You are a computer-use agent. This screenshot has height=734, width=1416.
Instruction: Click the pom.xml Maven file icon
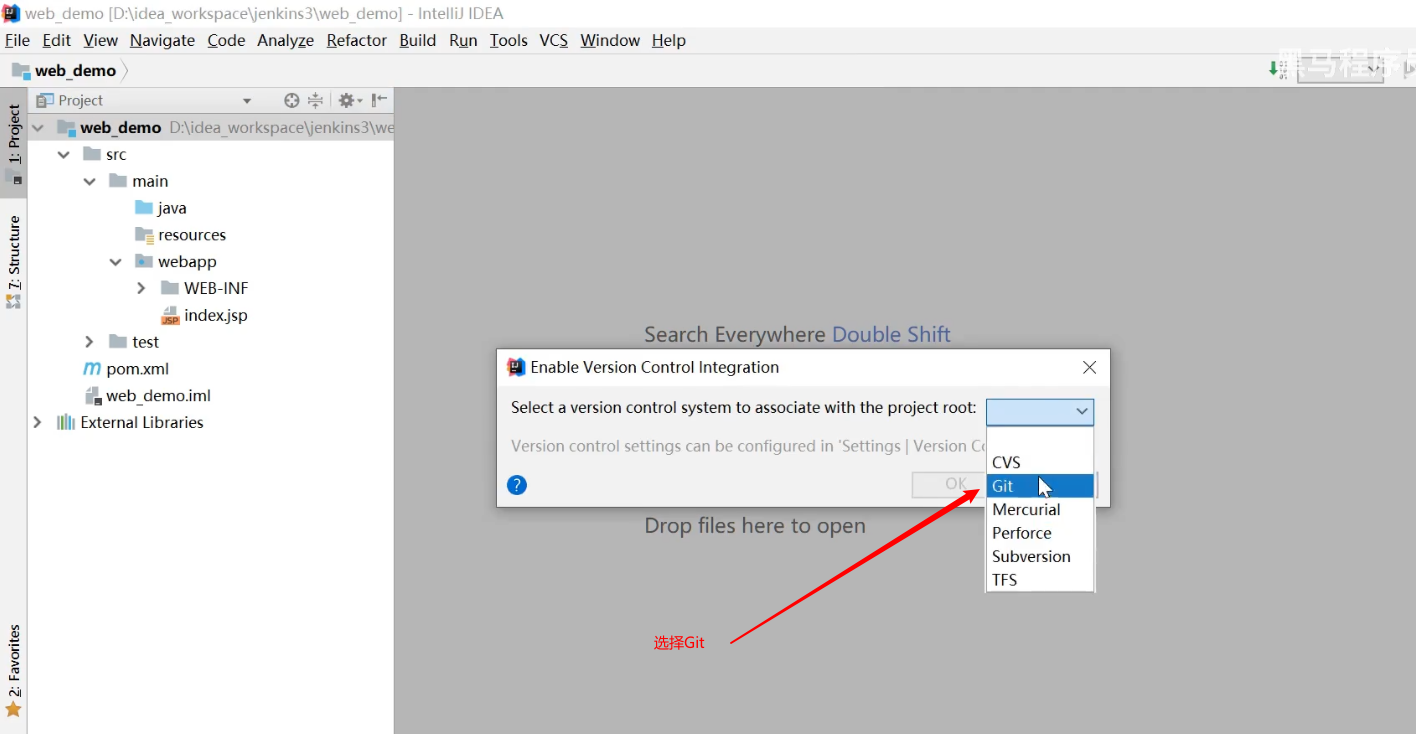pos(92,369)
